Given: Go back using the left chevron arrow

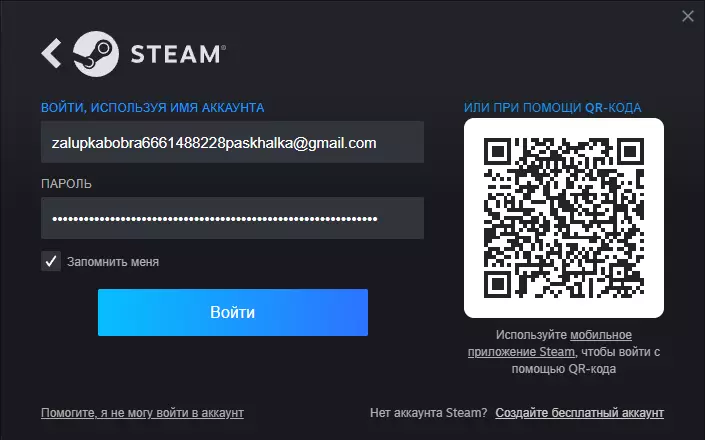Looking at the screenshot, I should point(51,53).
